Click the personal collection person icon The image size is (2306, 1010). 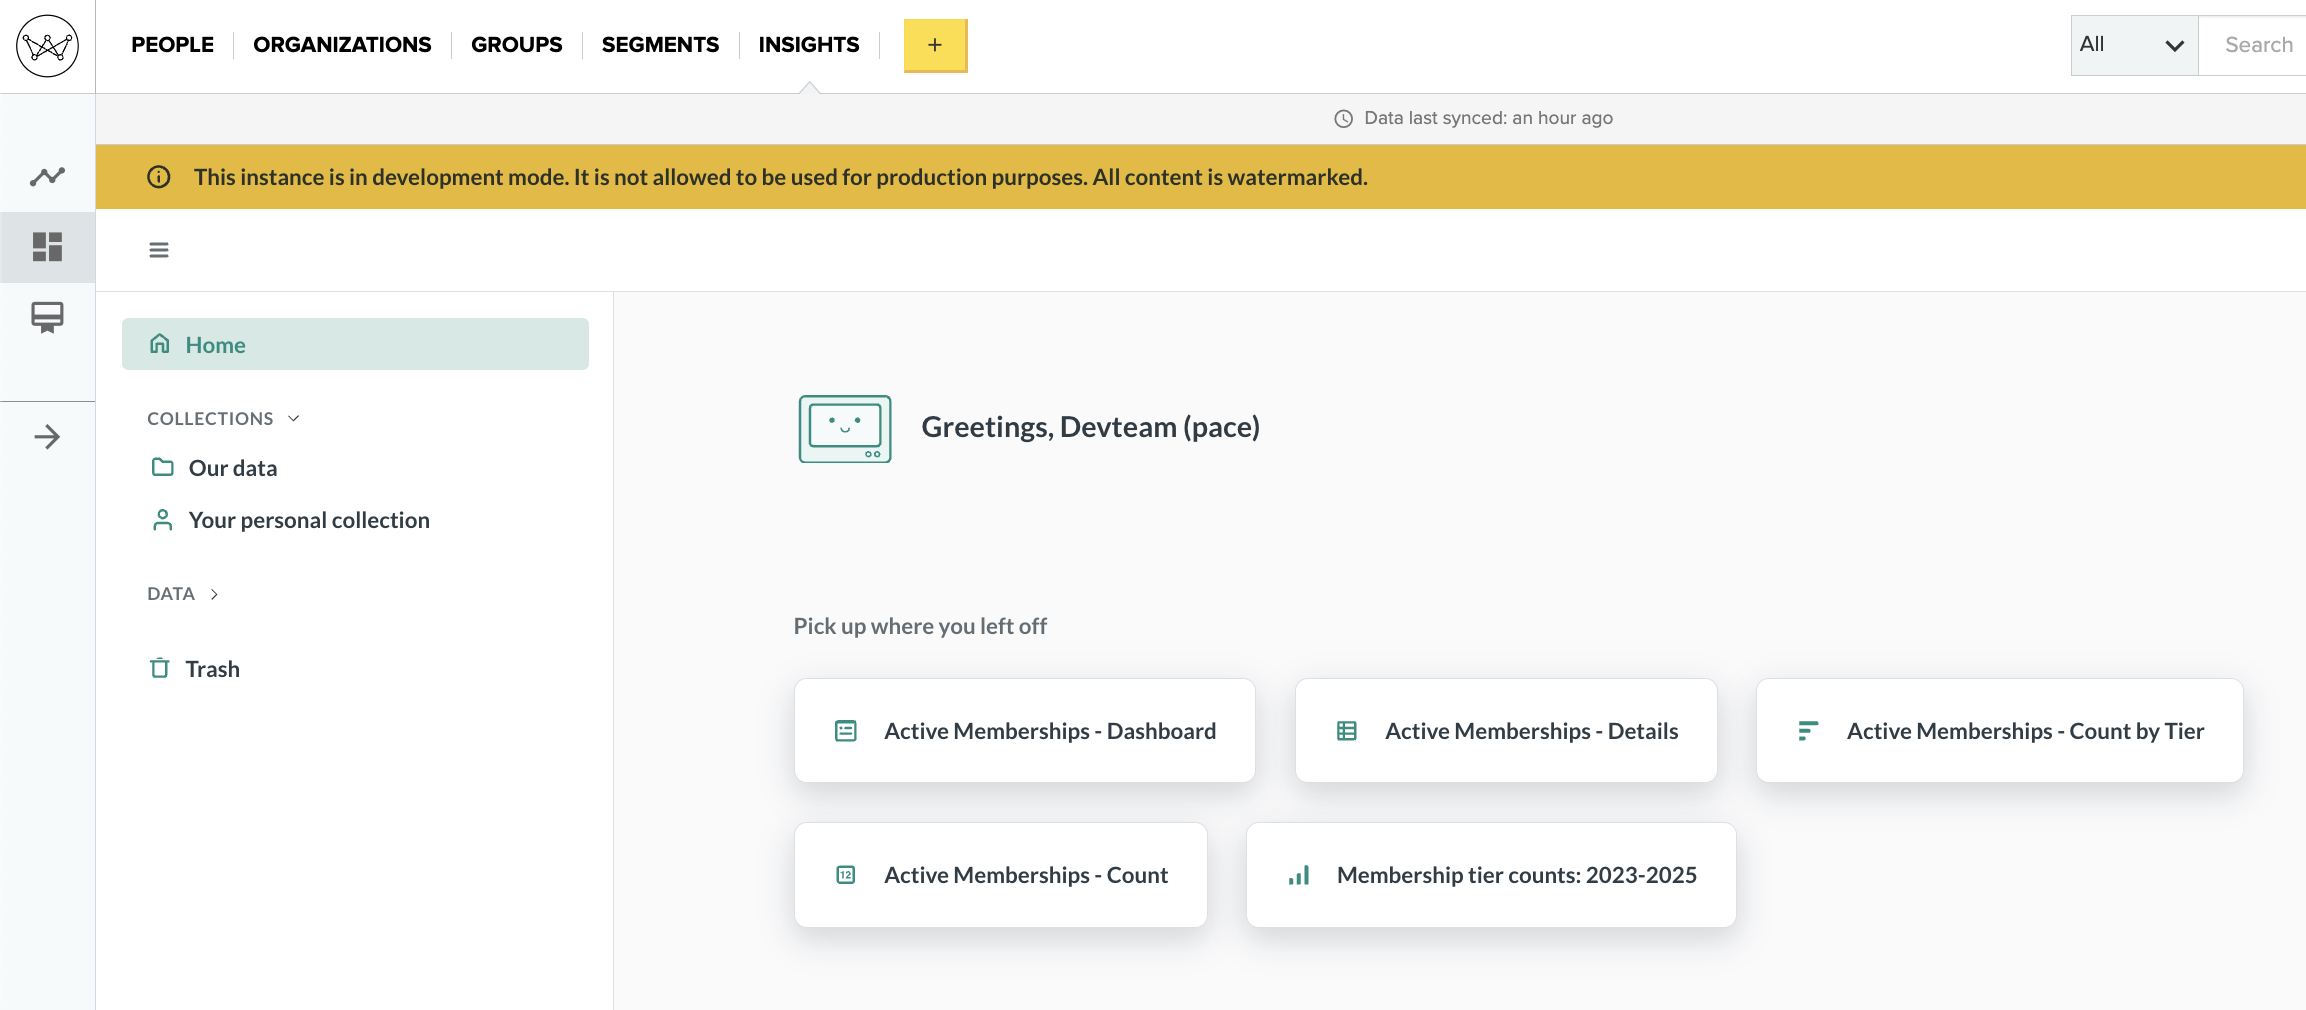(x=162, y=520)
